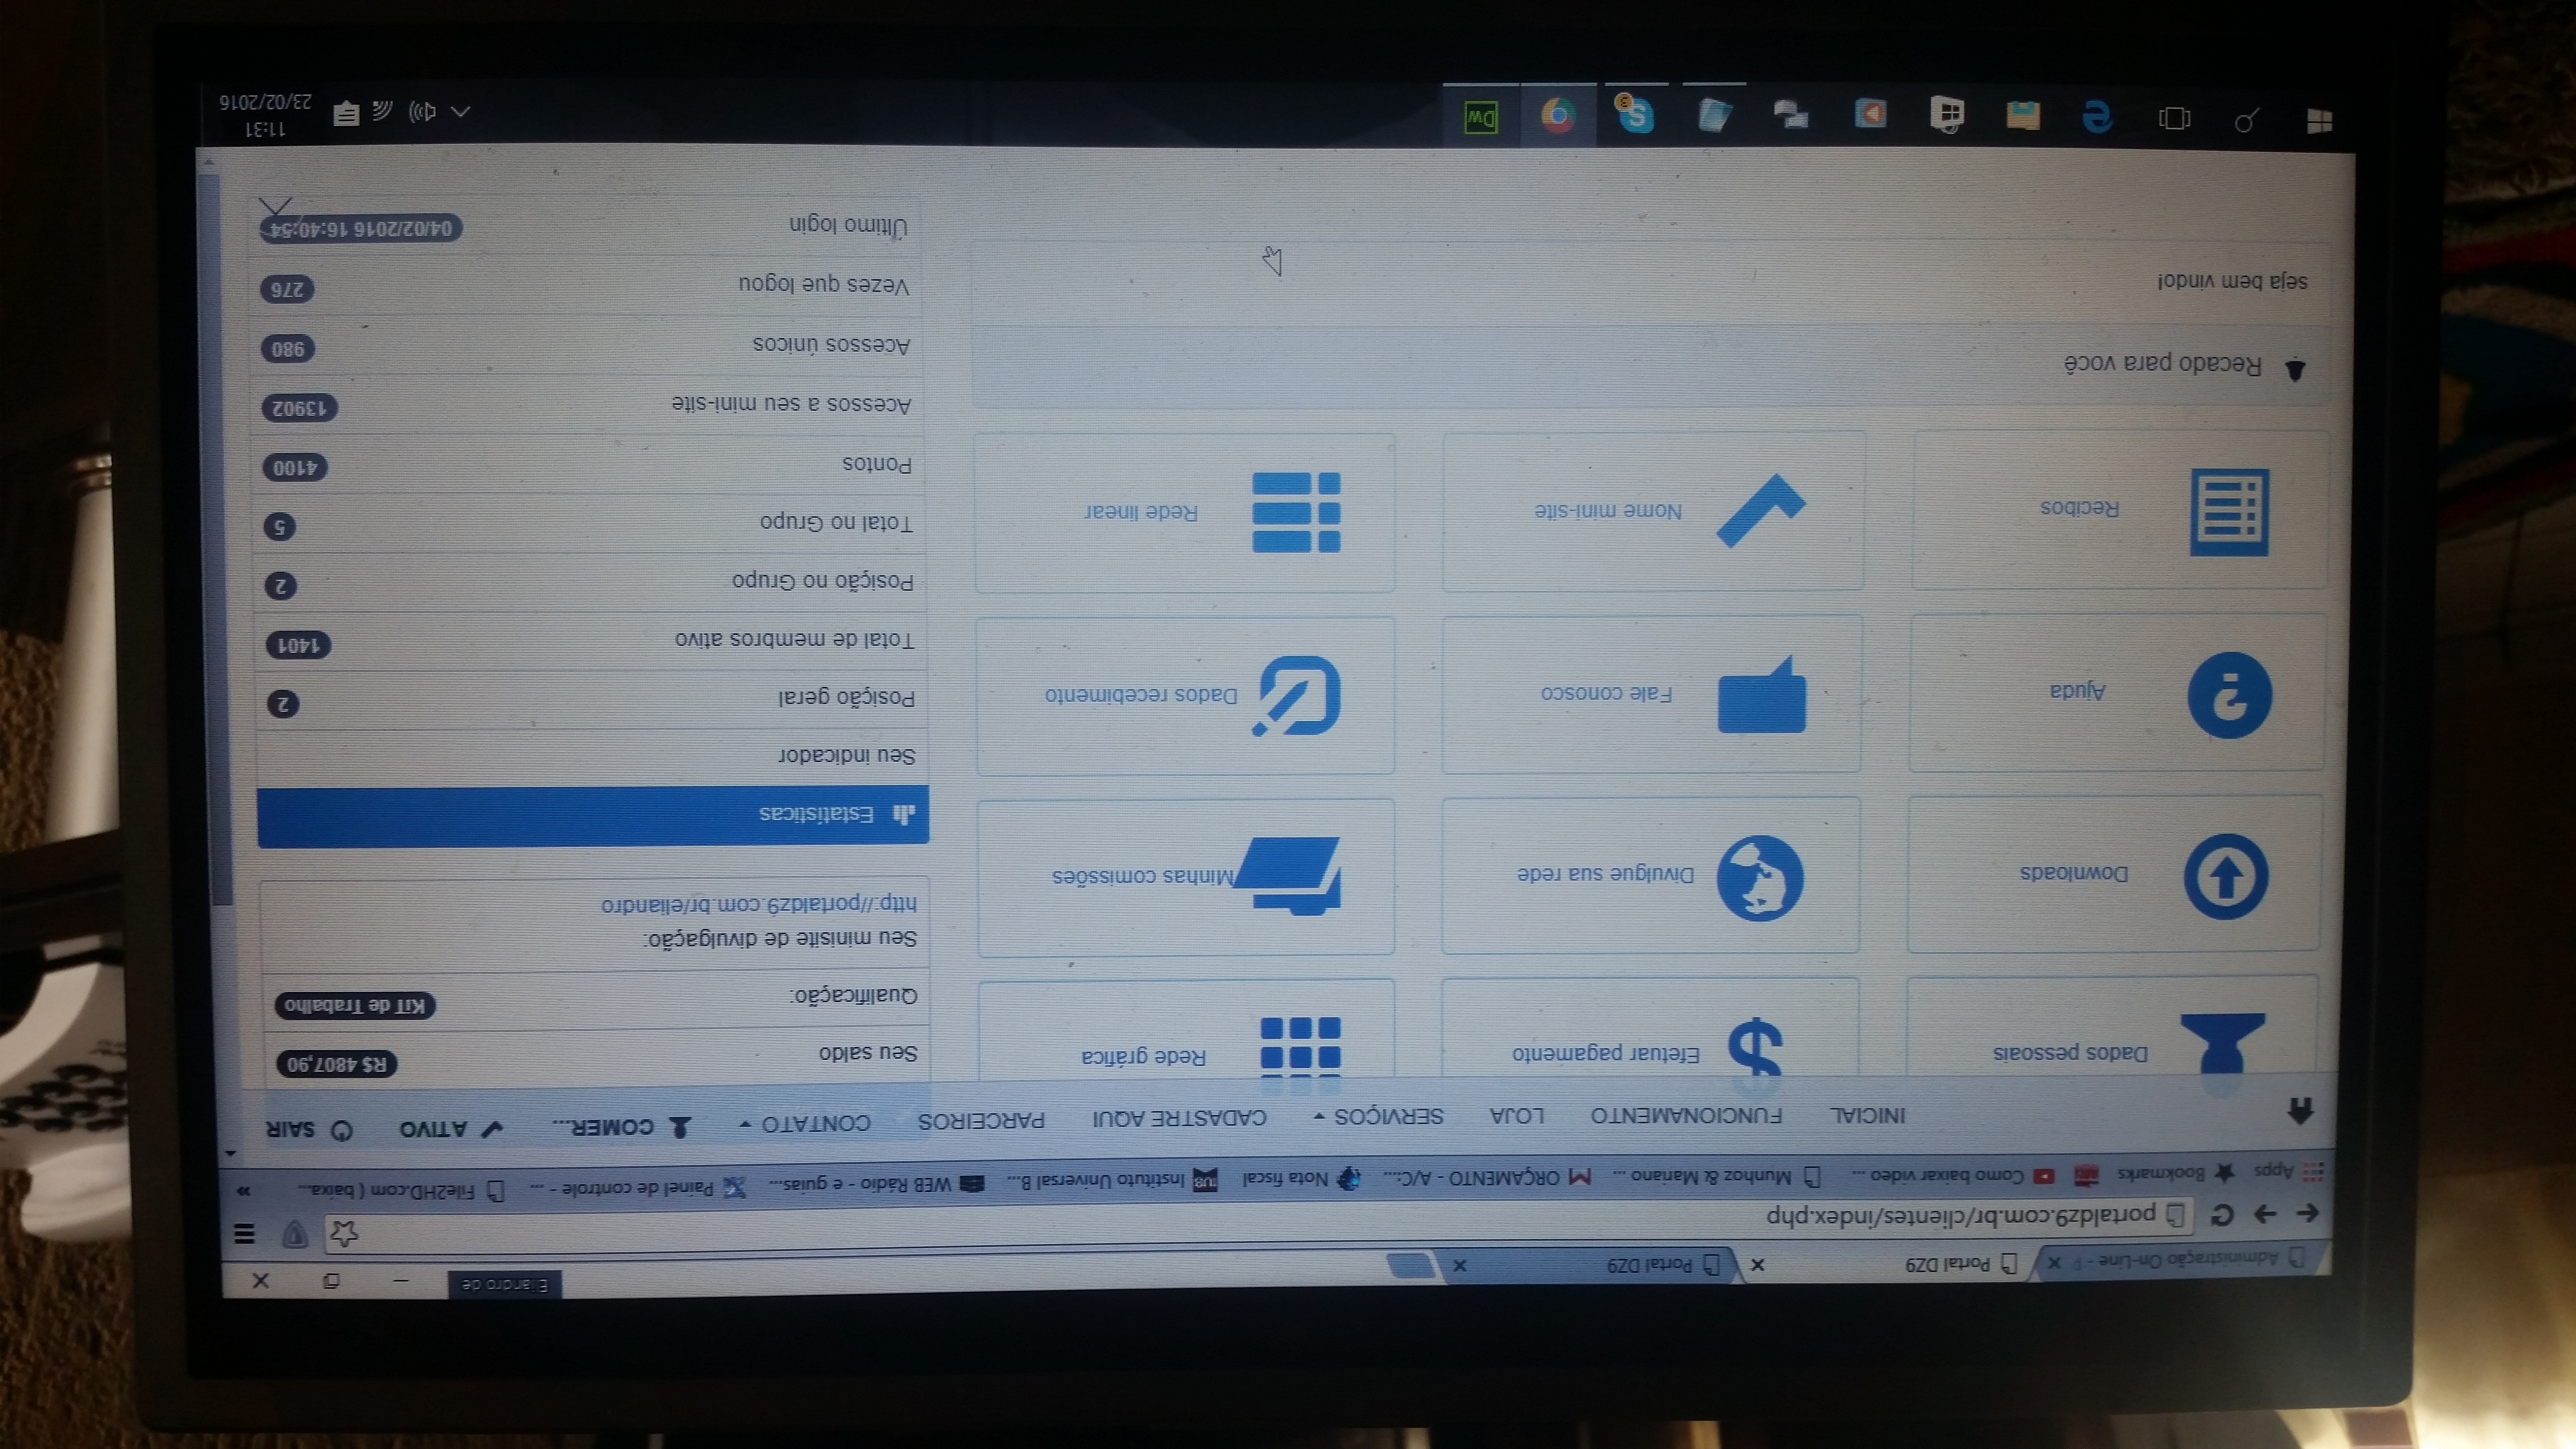Open FUNCIONAMENTO in the navbar
This screenshot has width=2576, height=1449.
[x=1687, y=1114]
